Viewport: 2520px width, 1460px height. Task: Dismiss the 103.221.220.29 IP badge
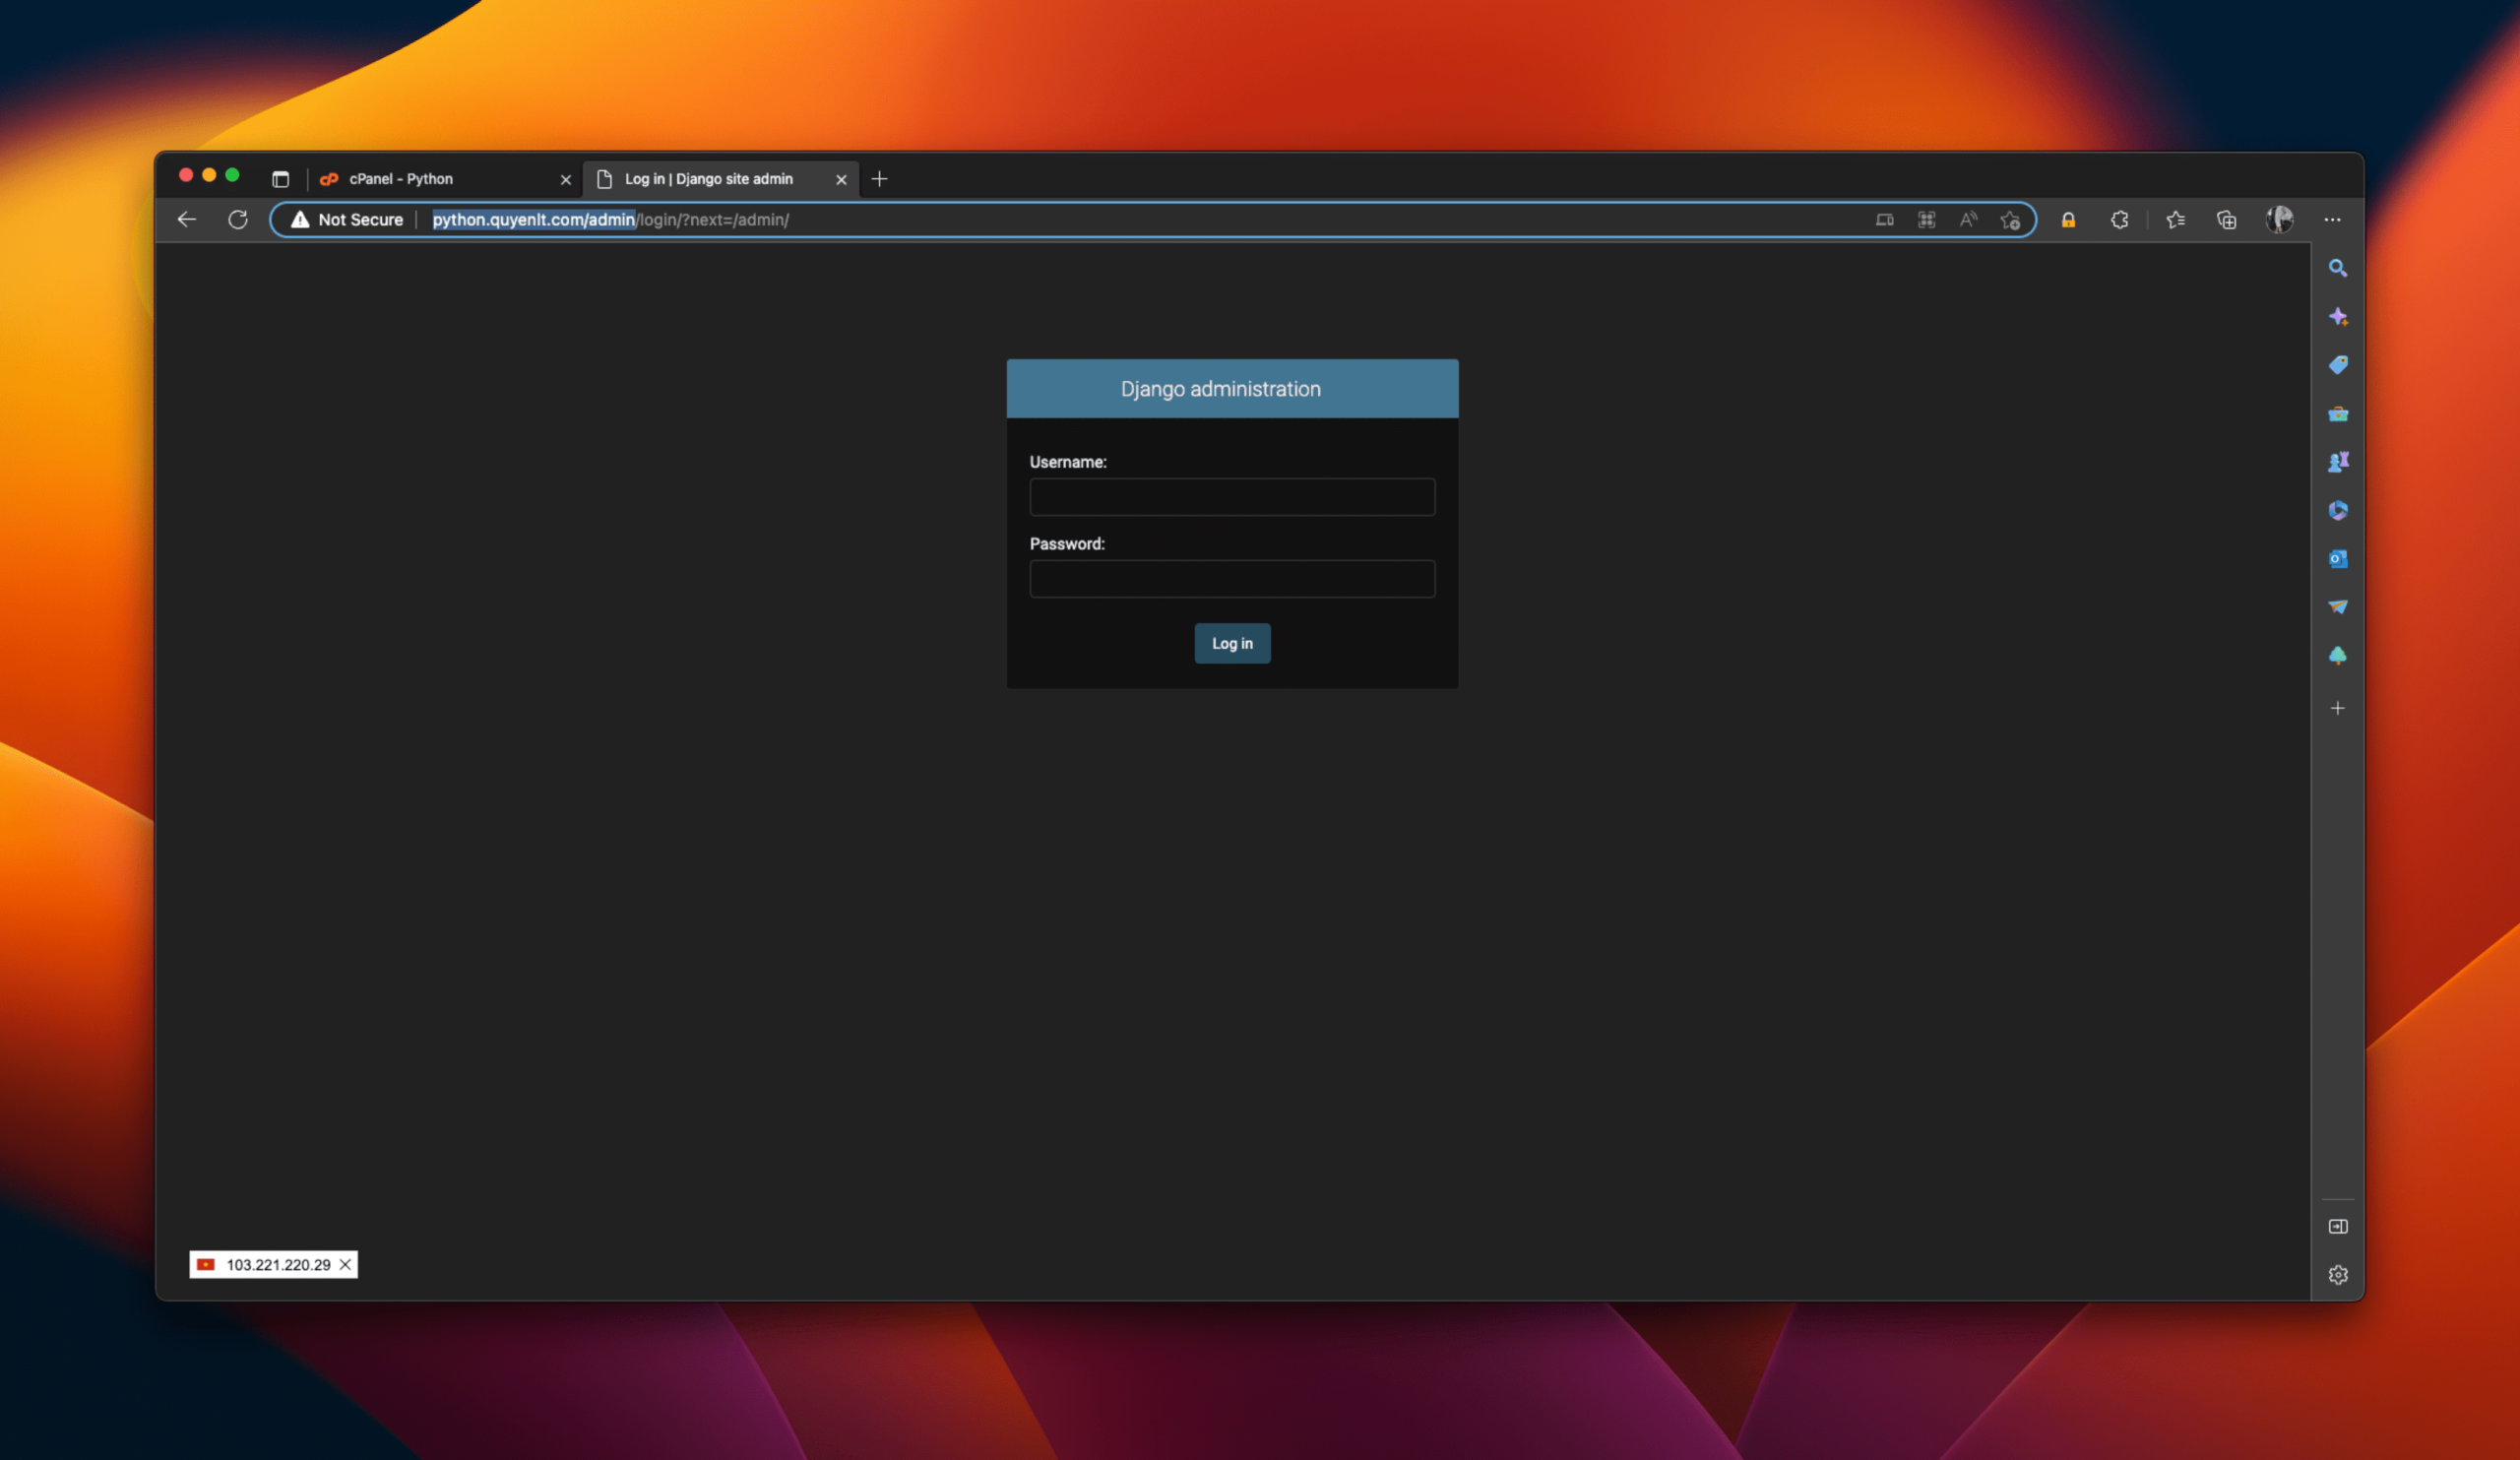(345, 1265)
